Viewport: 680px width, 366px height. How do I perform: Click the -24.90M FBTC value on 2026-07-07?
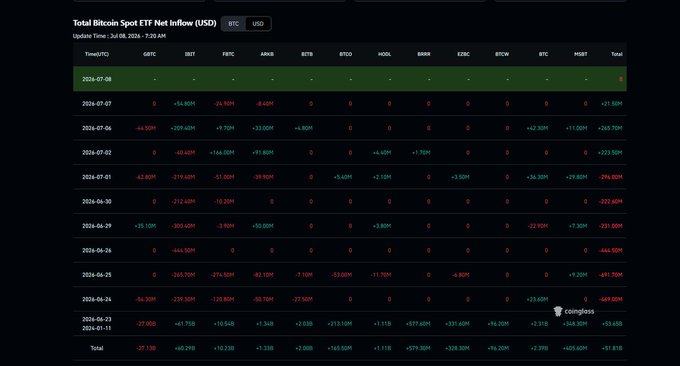tap(224, 104)
